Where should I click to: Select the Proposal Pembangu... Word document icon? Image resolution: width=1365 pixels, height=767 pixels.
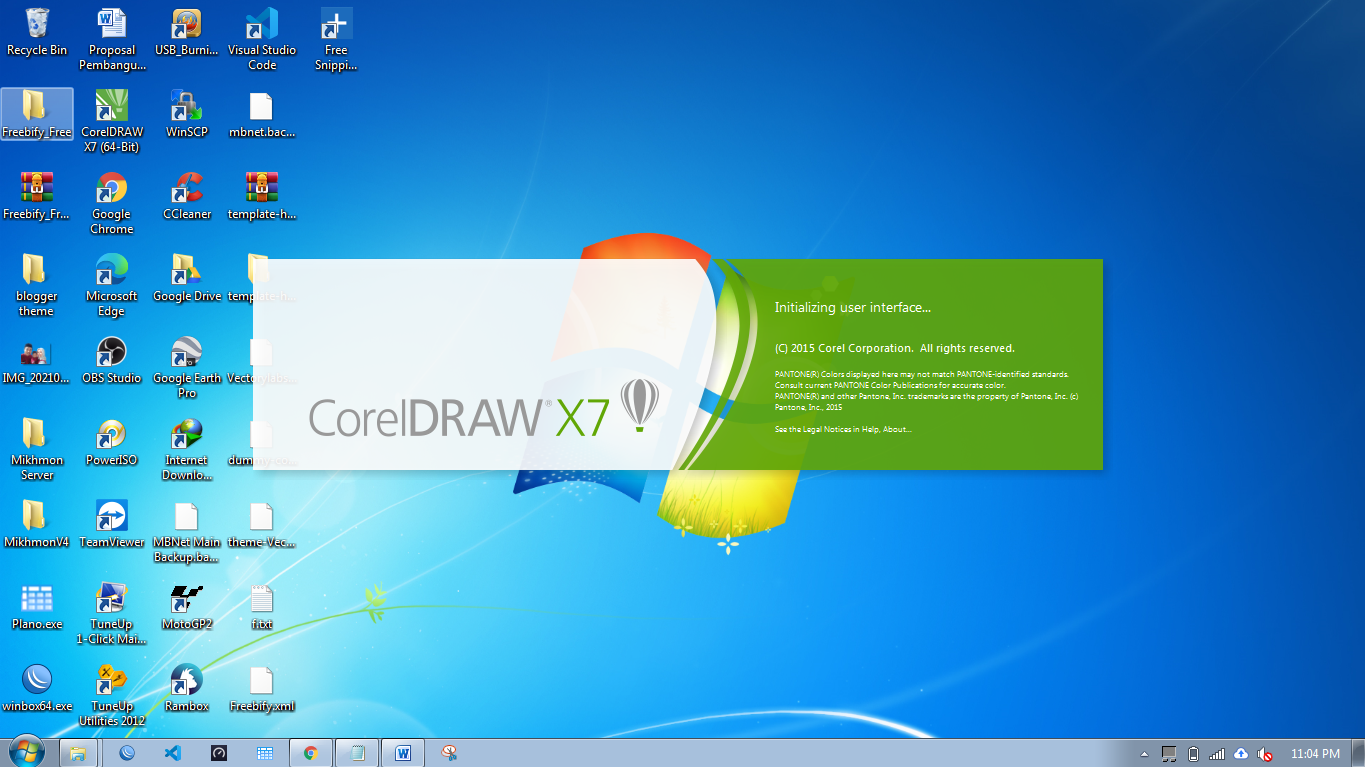click(x=111, y=40)
